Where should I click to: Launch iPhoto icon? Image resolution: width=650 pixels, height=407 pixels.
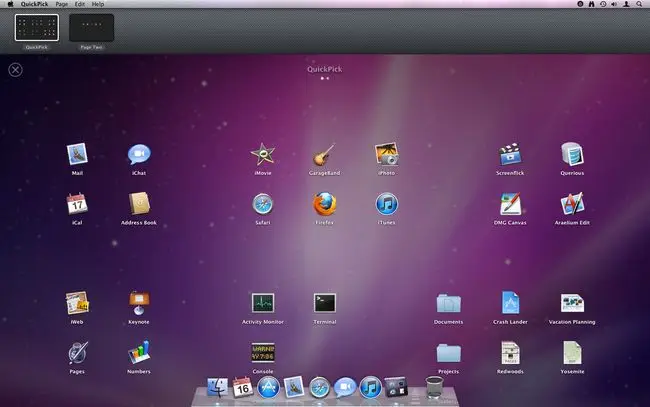[x=386, y=154]
